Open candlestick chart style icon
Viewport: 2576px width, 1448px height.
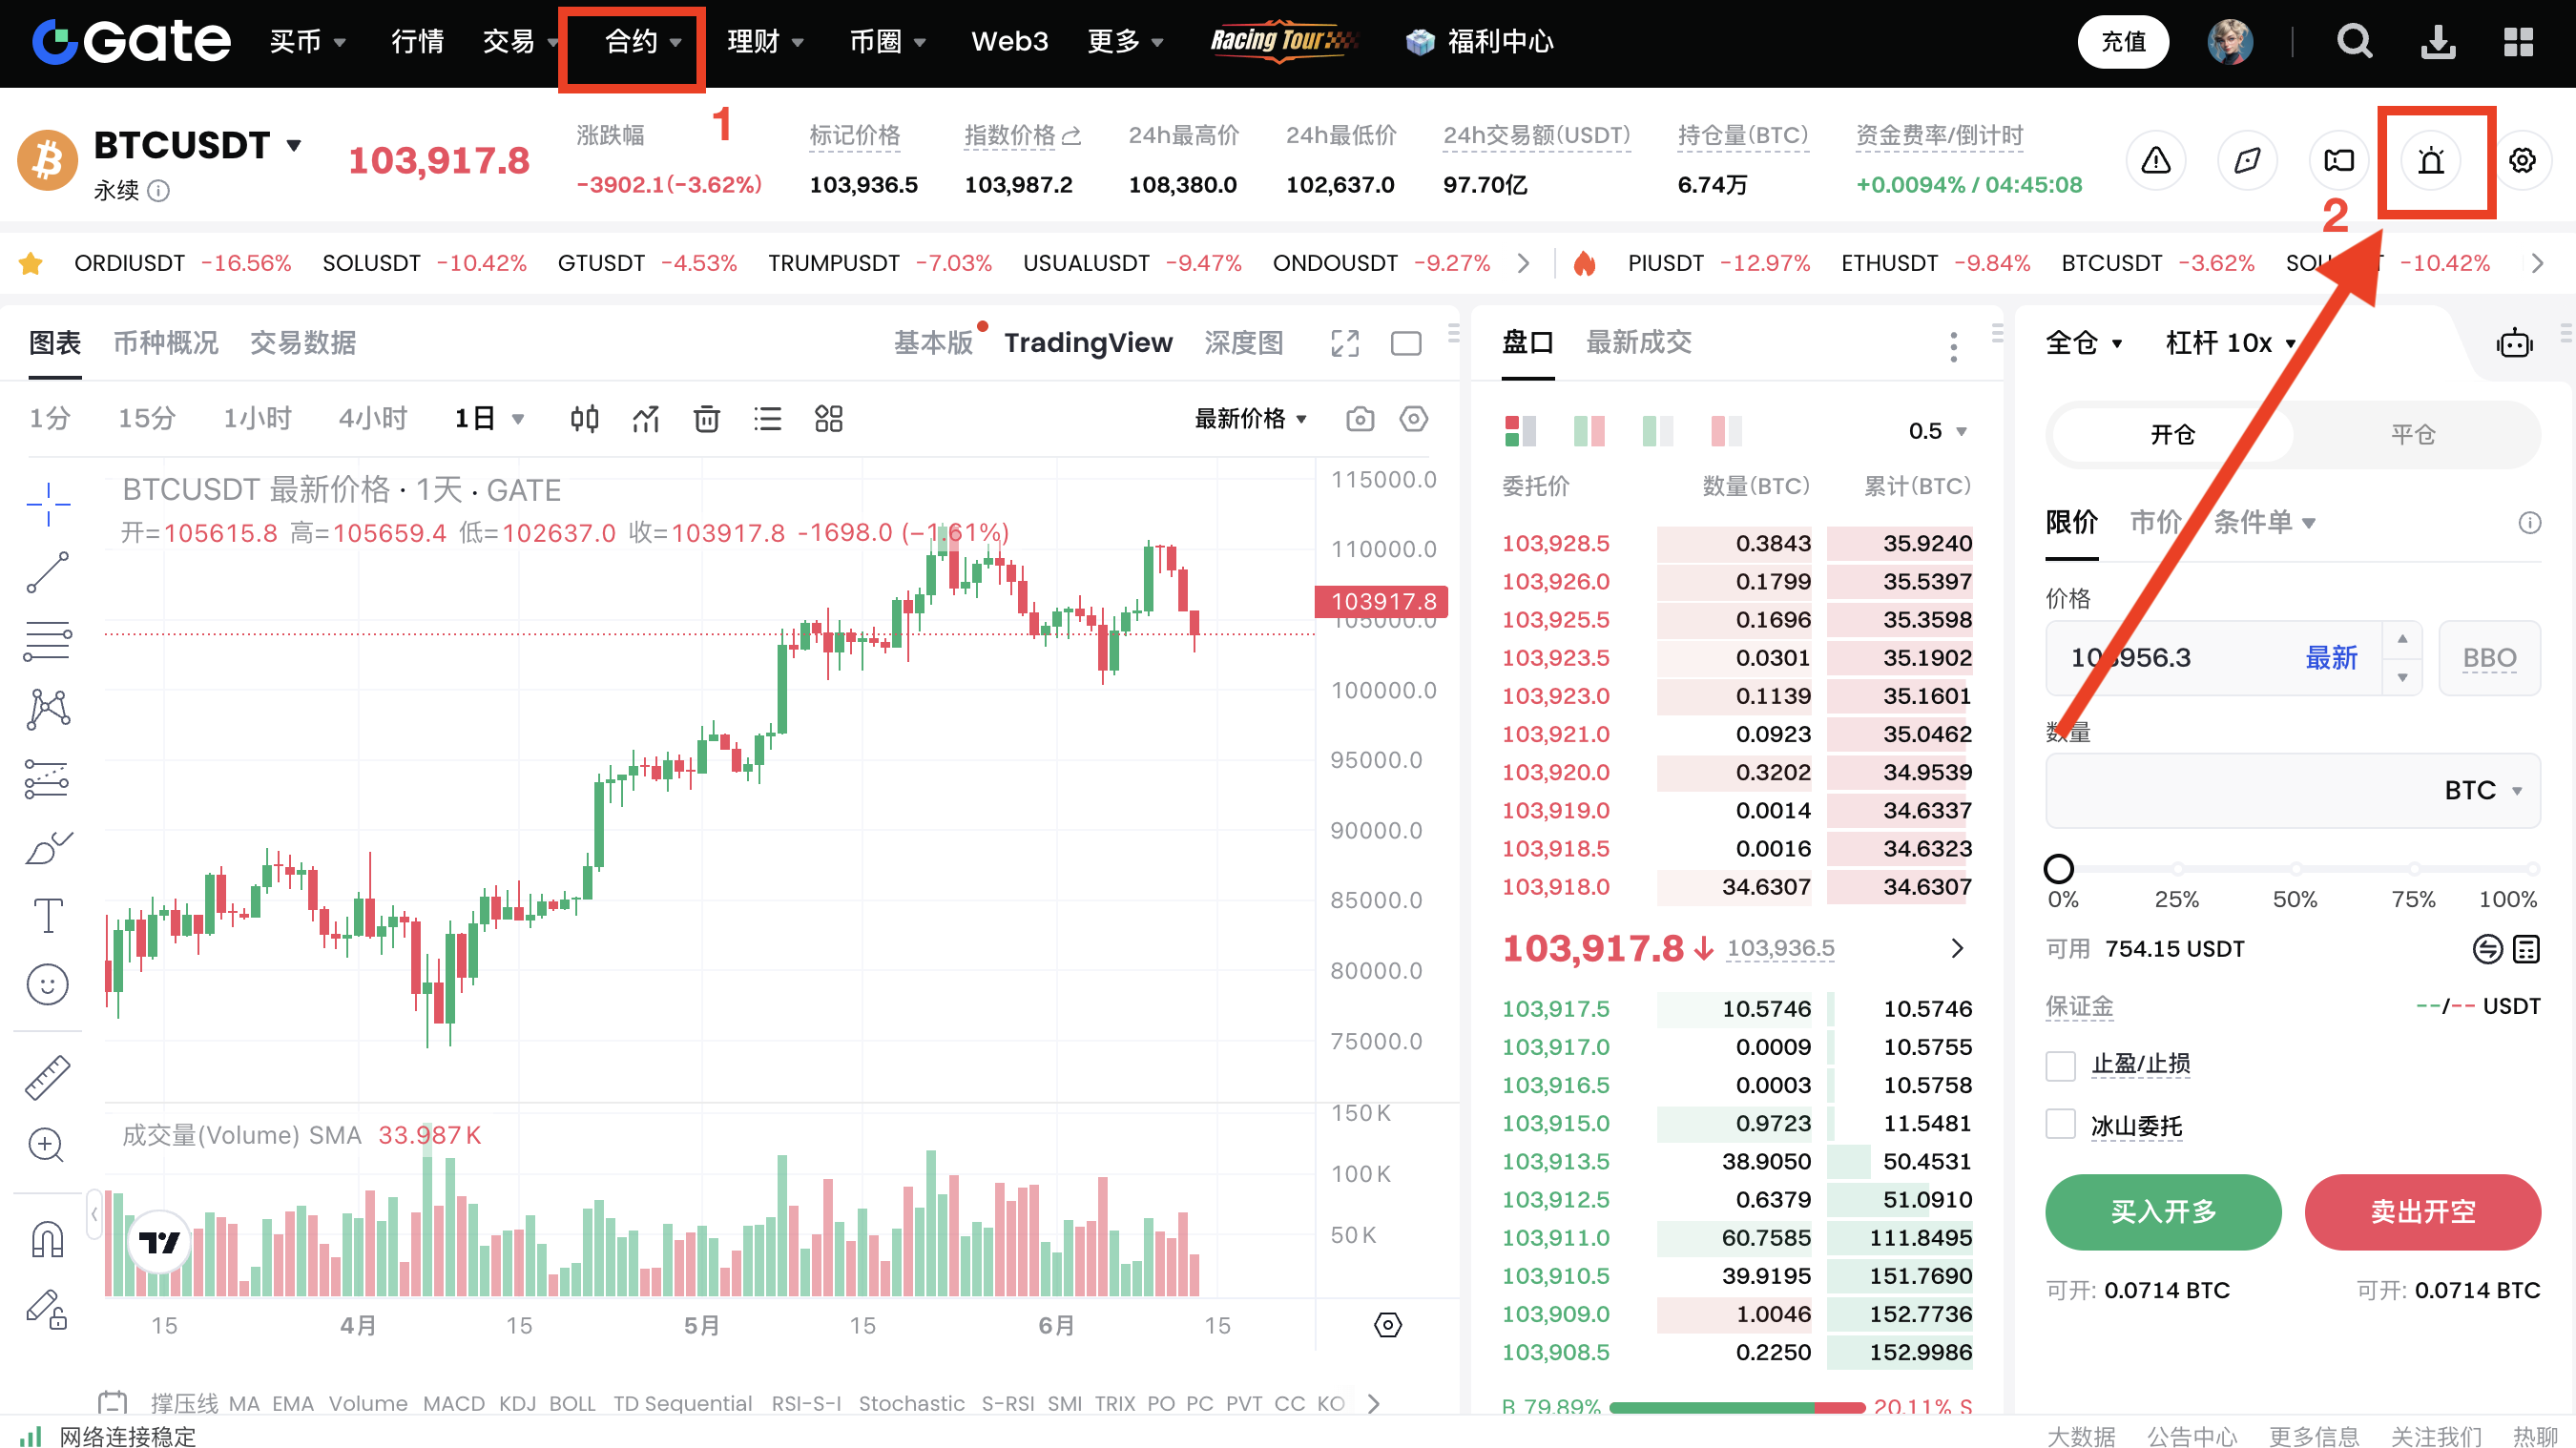coord(584,418)
